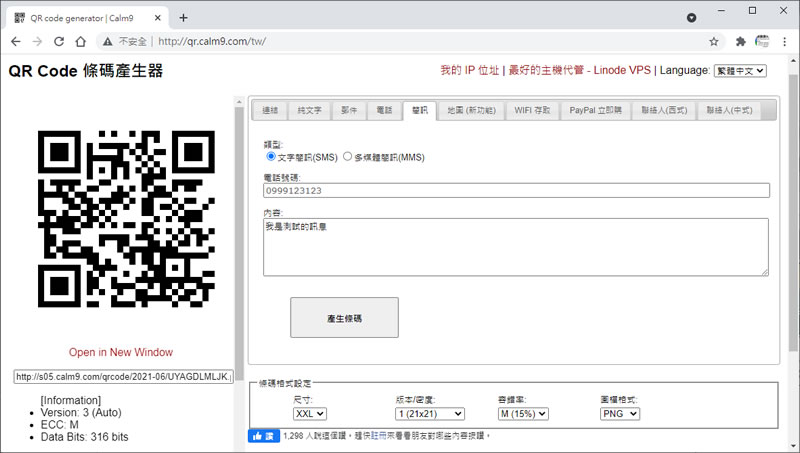
Task: Click the QR image URL field
Action: [x=123, y=377]
